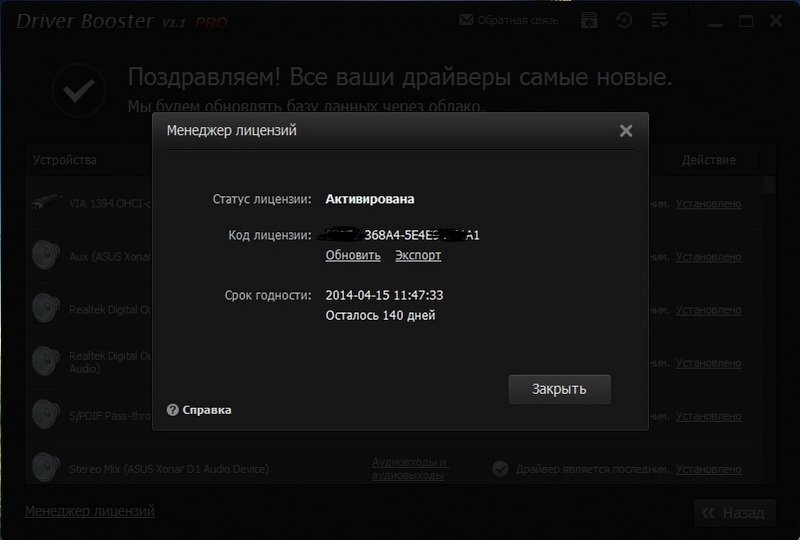The width and height of the screenshot is (800, 540).
Task: Close the Driver Booster main window
Action: pos(776,21)
